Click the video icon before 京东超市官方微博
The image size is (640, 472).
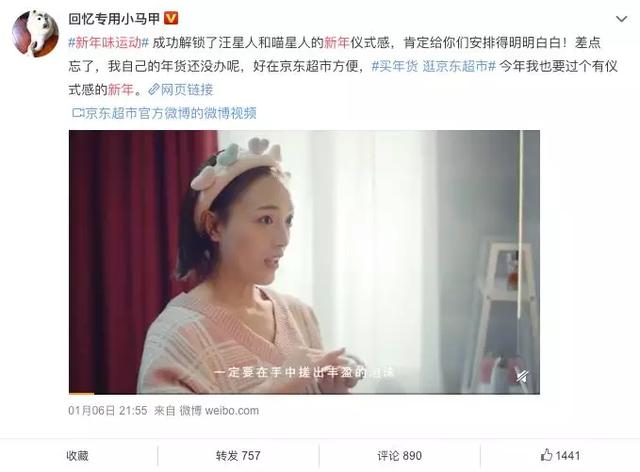(x=78, y=113)
